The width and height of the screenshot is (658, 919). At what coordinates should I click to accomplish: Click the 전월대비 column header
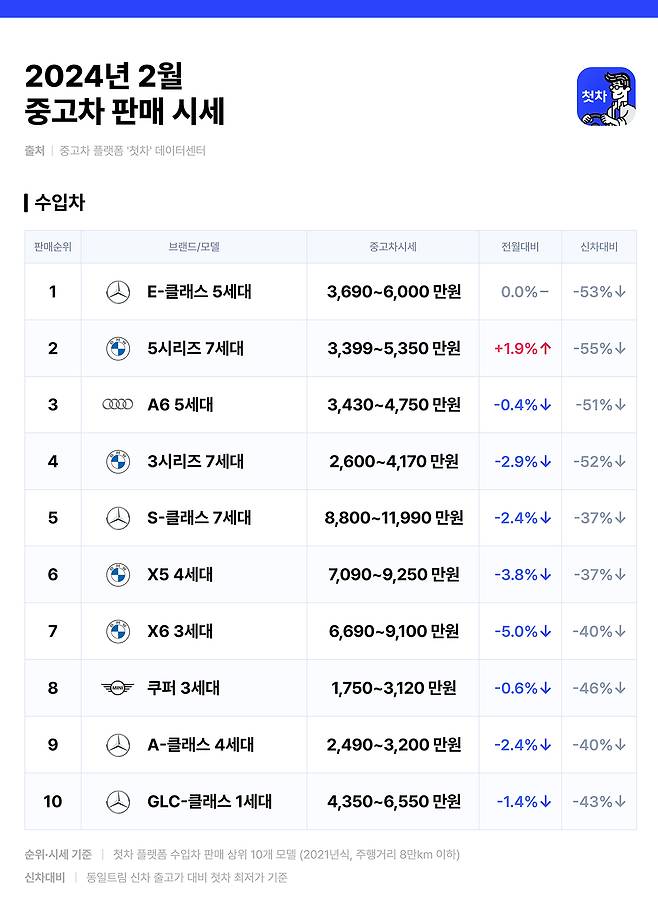coord(521,247)
